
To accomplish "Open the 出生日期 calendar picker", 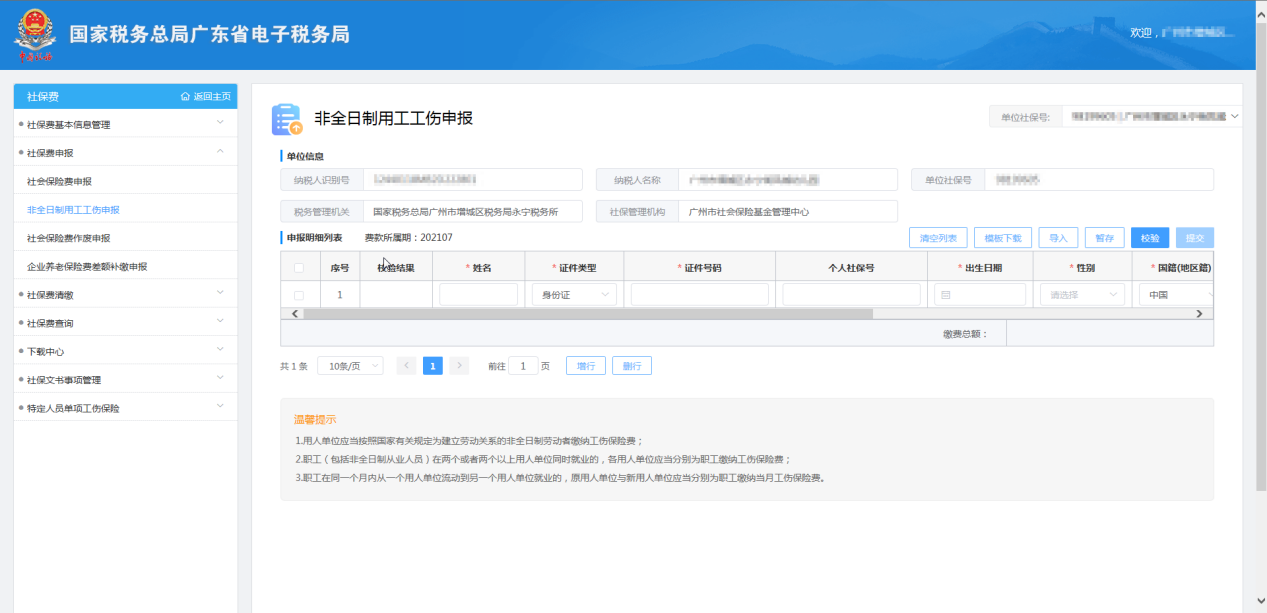I will tap(945, 295).
